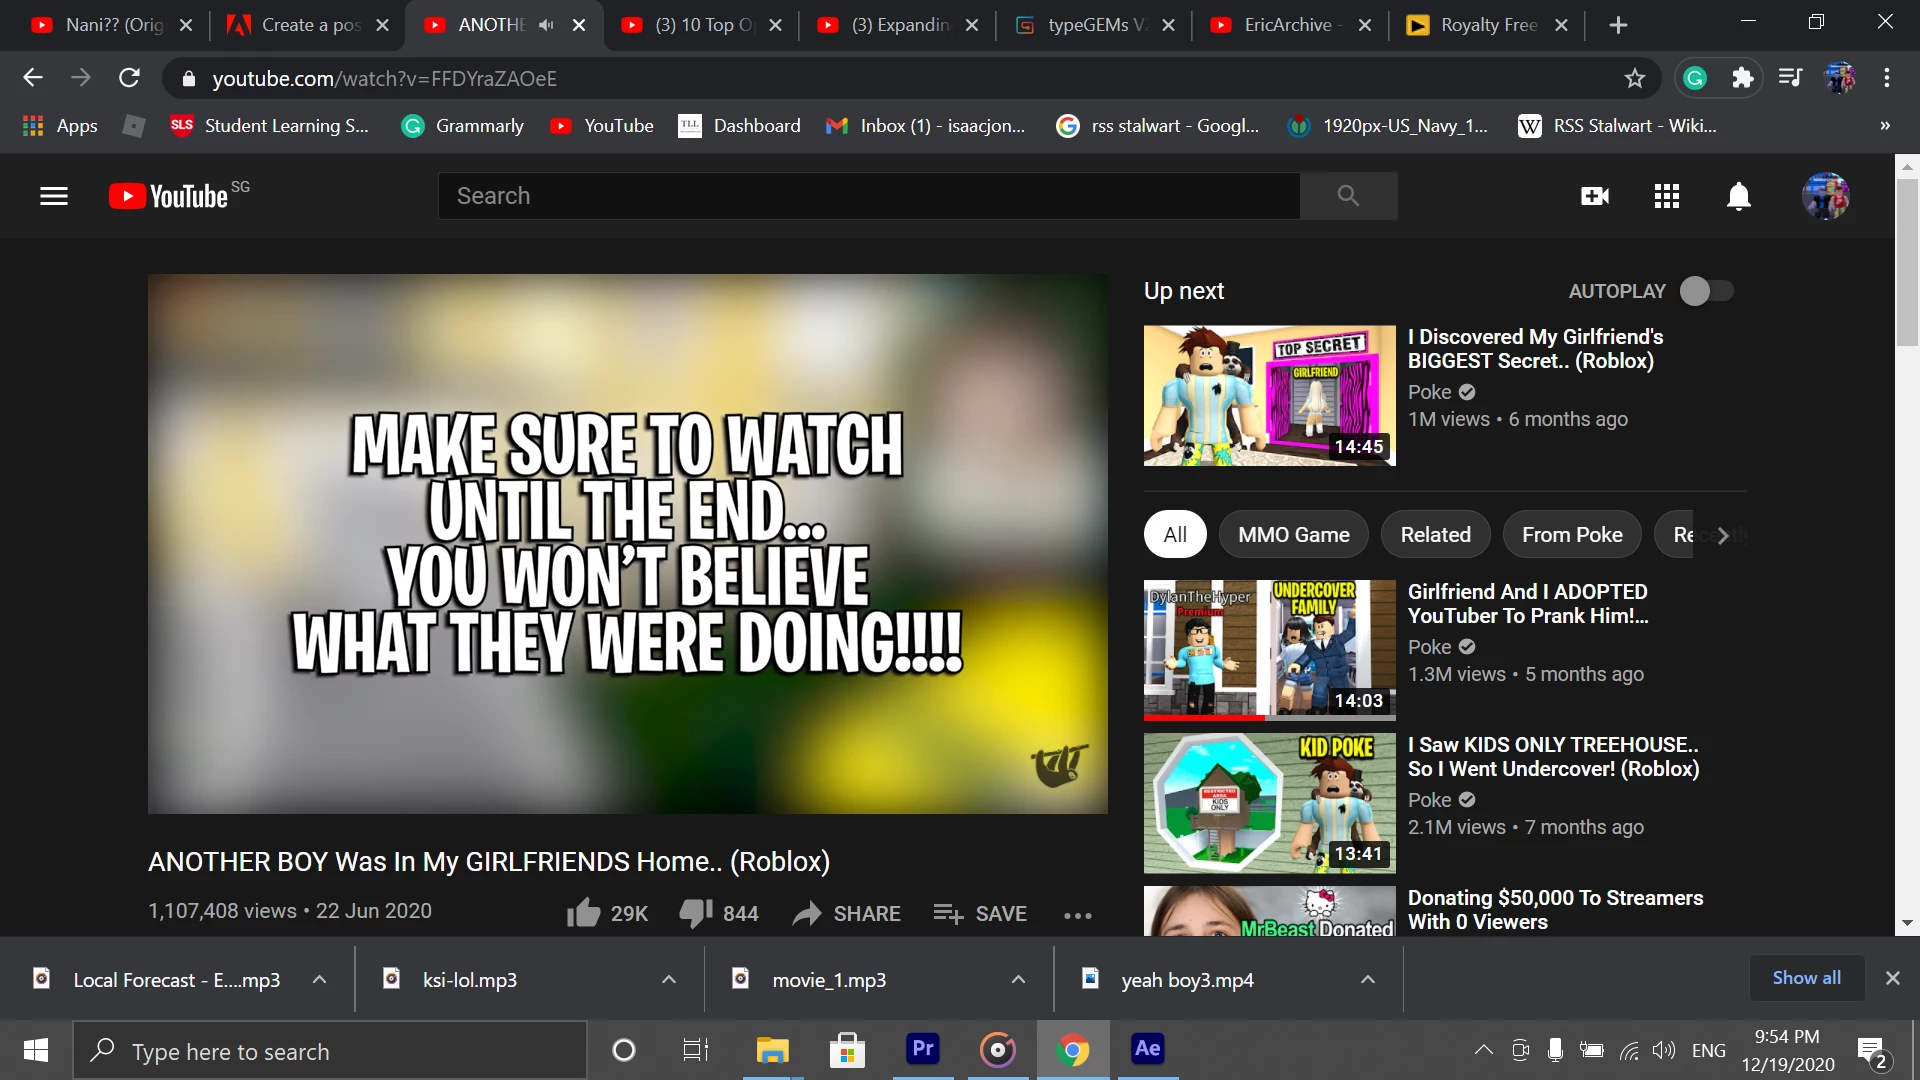Click the like thumbs-up icon
Screen dimensions: 1920x1080
coord(584,912)
